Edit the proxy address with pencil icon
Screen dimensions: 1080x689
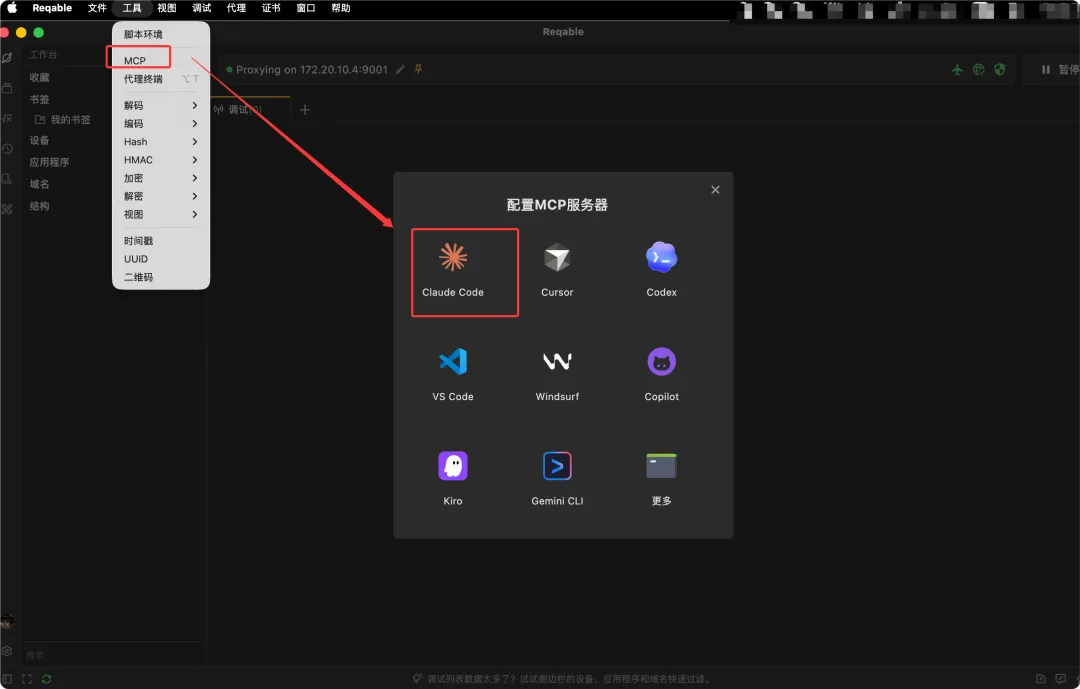[400, 70]
